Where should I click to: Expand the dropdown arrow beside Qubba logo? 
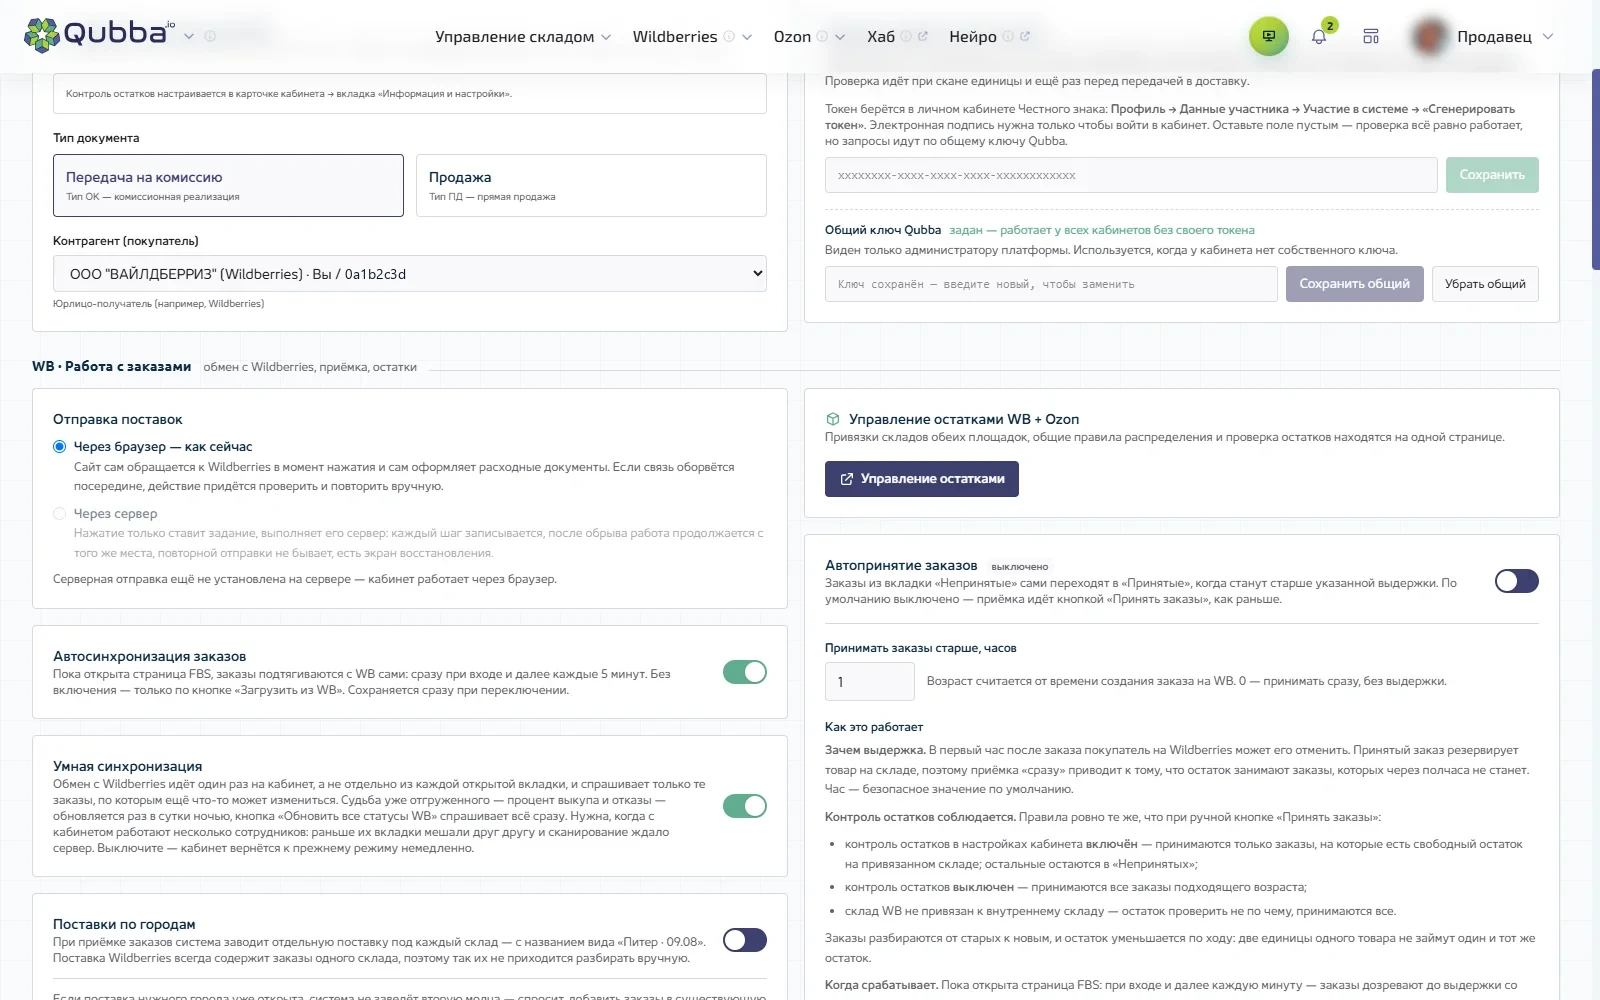[x=189, y=36]
